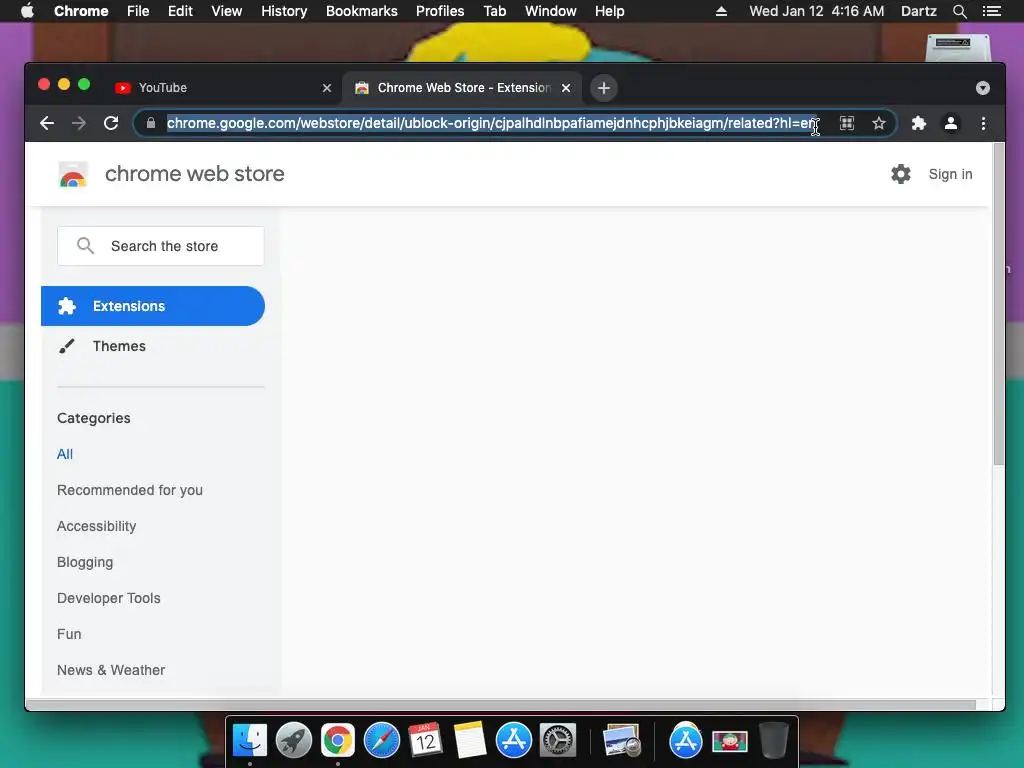This screenshot has width=1024, height=768.
Task: Click the eject icon in menu bar
Action: [x=721, y=11]
